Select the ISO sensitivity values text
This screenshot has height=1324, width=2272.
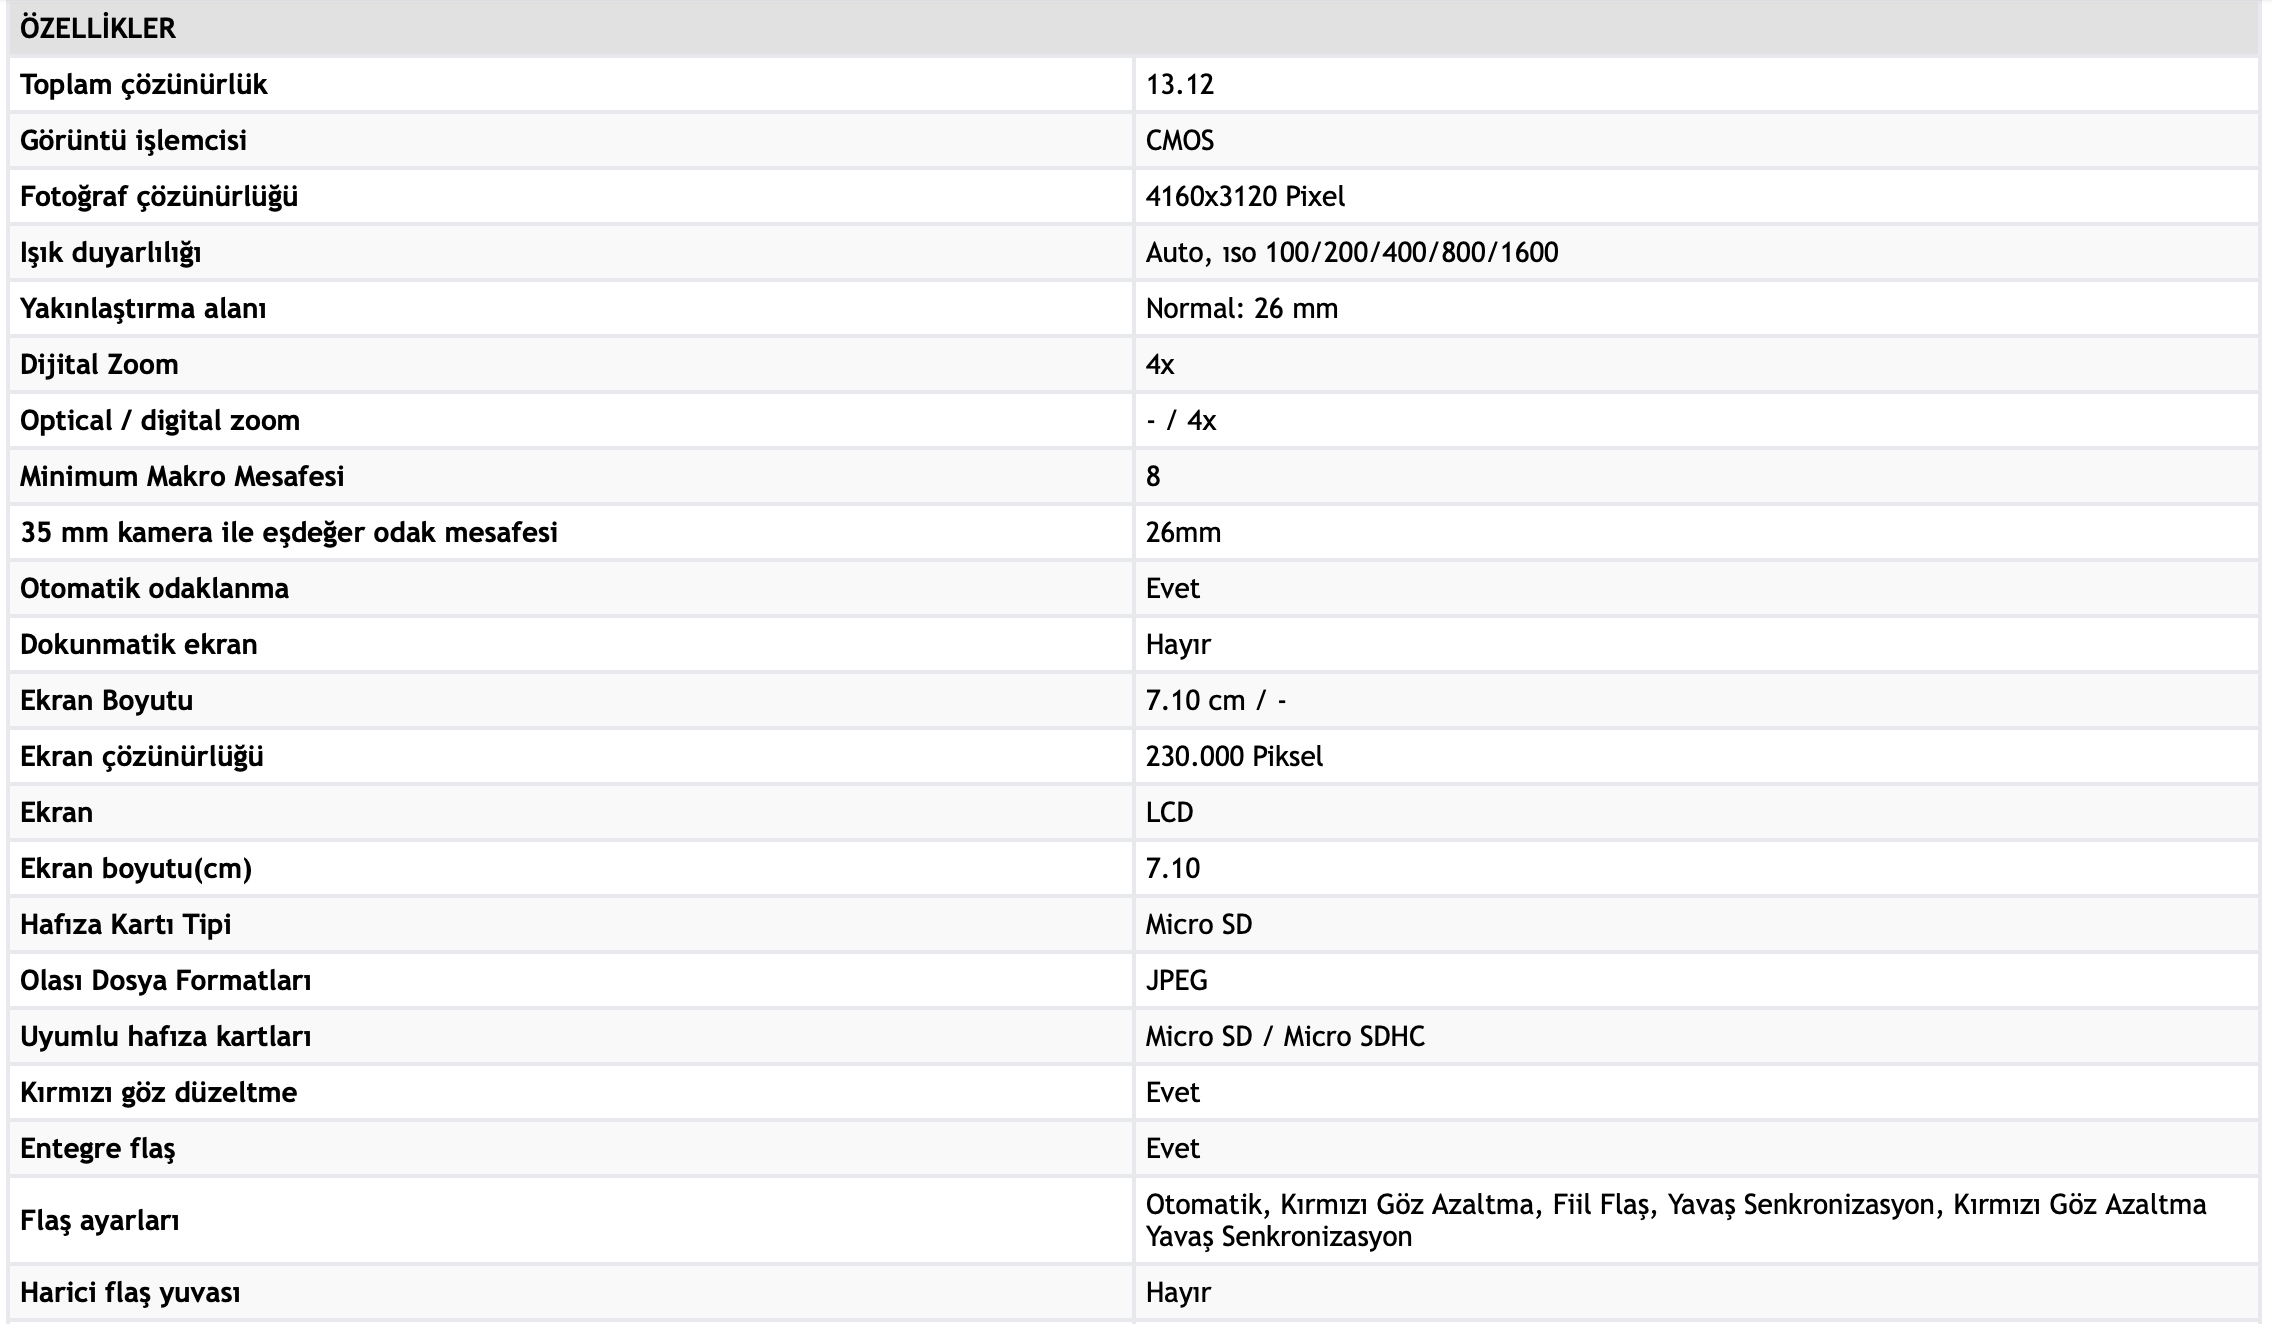tap(1351, 253)
